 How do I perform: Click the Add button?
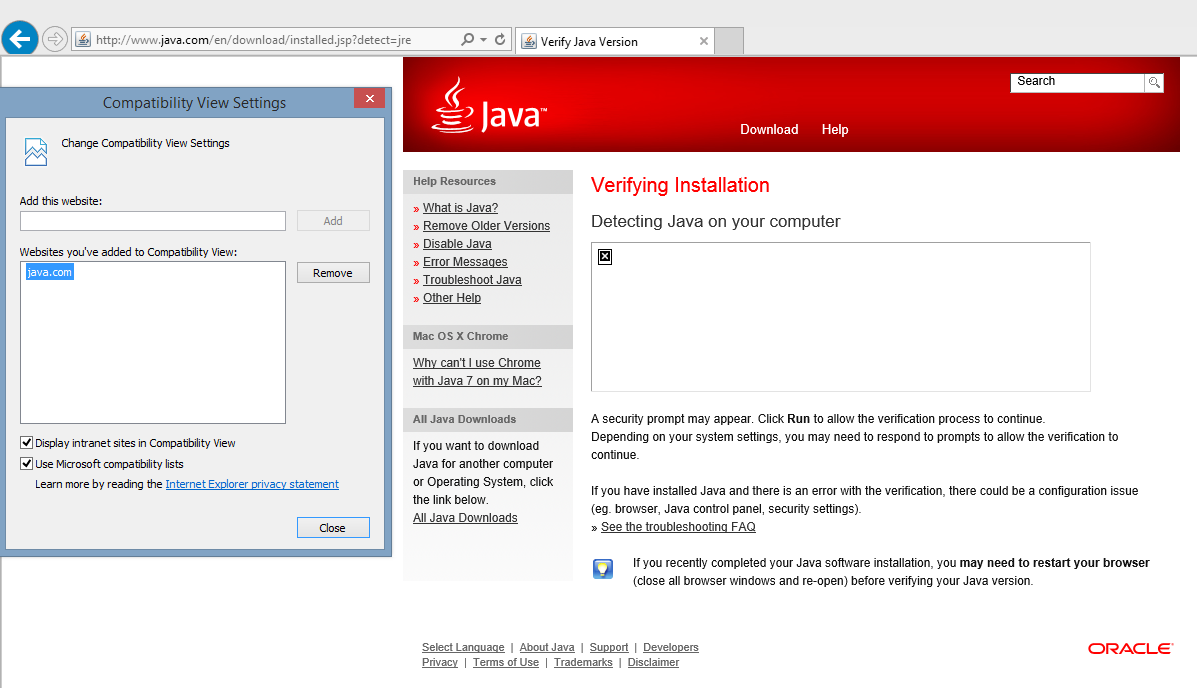[333, 221]
